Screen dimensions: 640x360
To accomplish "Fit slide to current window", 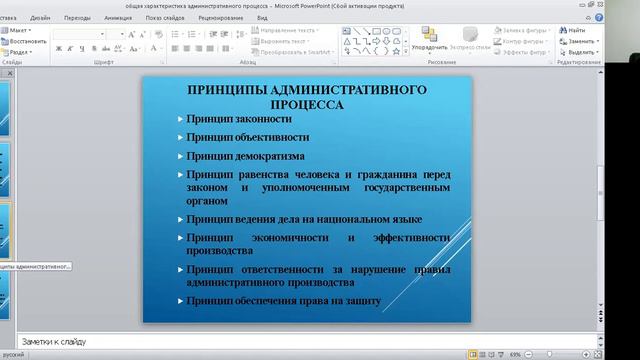I will coord(598,355).
